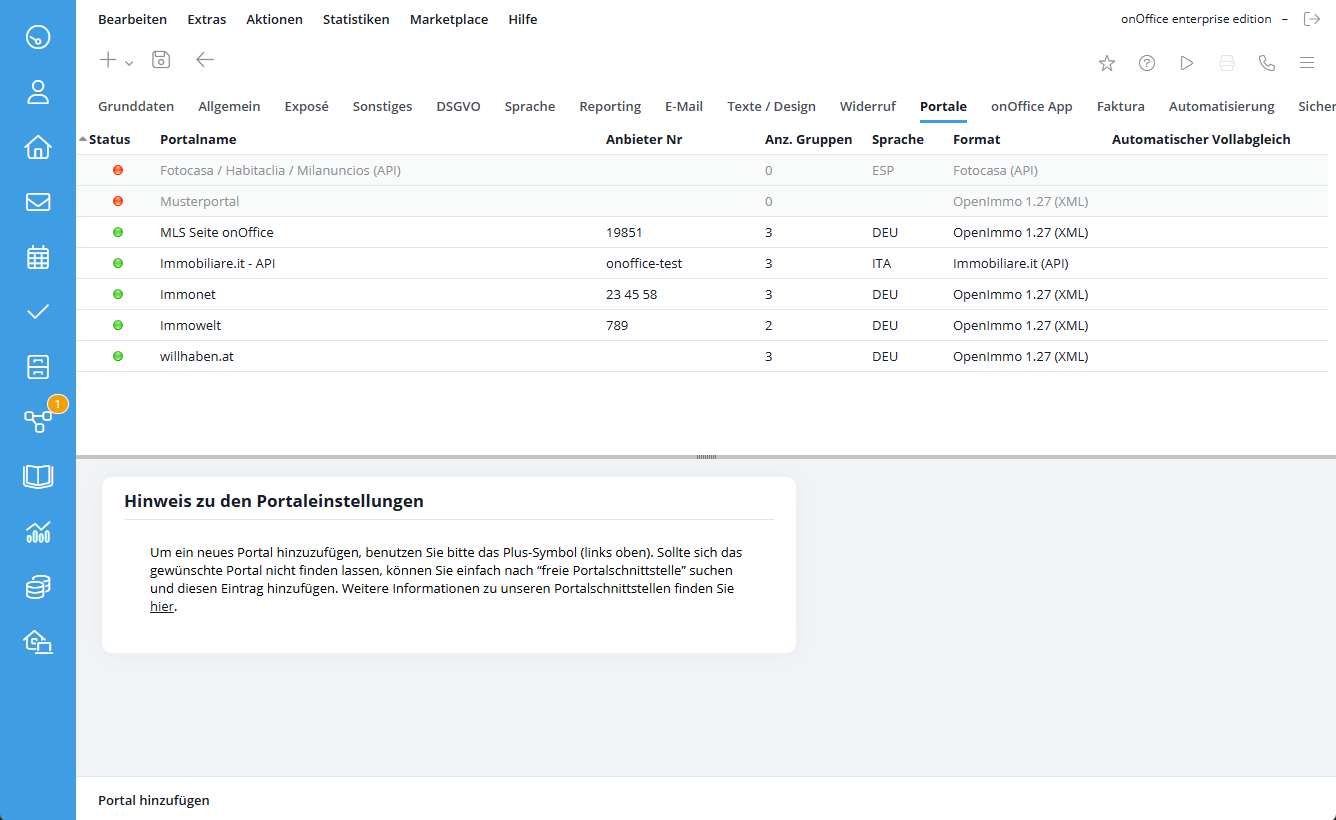Open the Statistiken menu
The height and width of the screenshot is (820, 1336).
click(356, 19)
